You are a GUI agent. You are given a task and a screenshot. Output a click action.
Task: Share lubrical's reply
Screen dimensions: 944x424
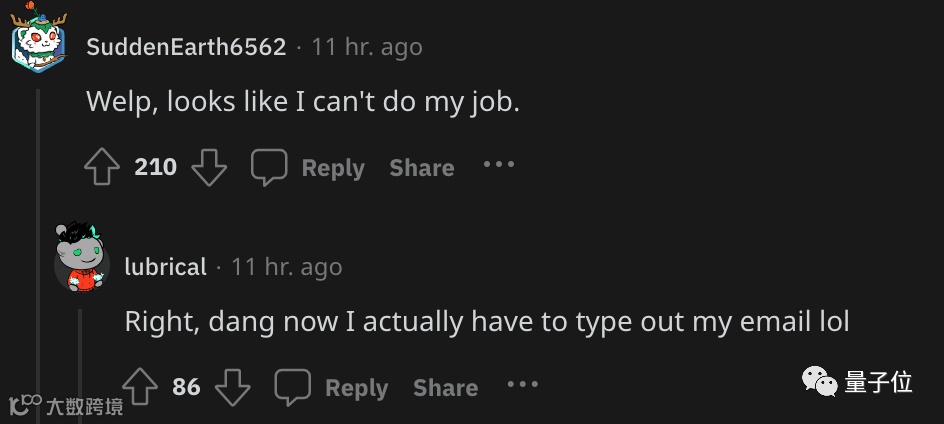coord(445,388)
